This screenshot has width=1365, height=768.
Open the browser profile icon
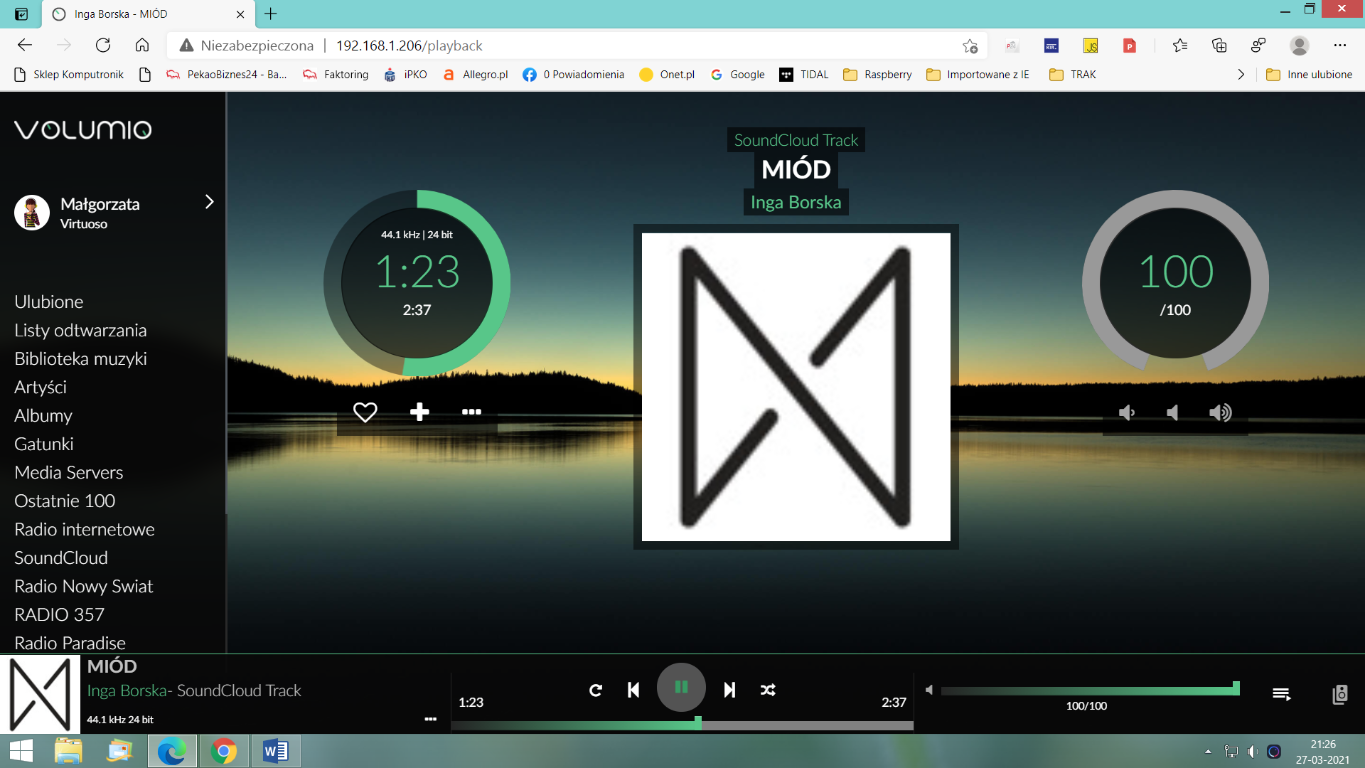pos(1299,45)
